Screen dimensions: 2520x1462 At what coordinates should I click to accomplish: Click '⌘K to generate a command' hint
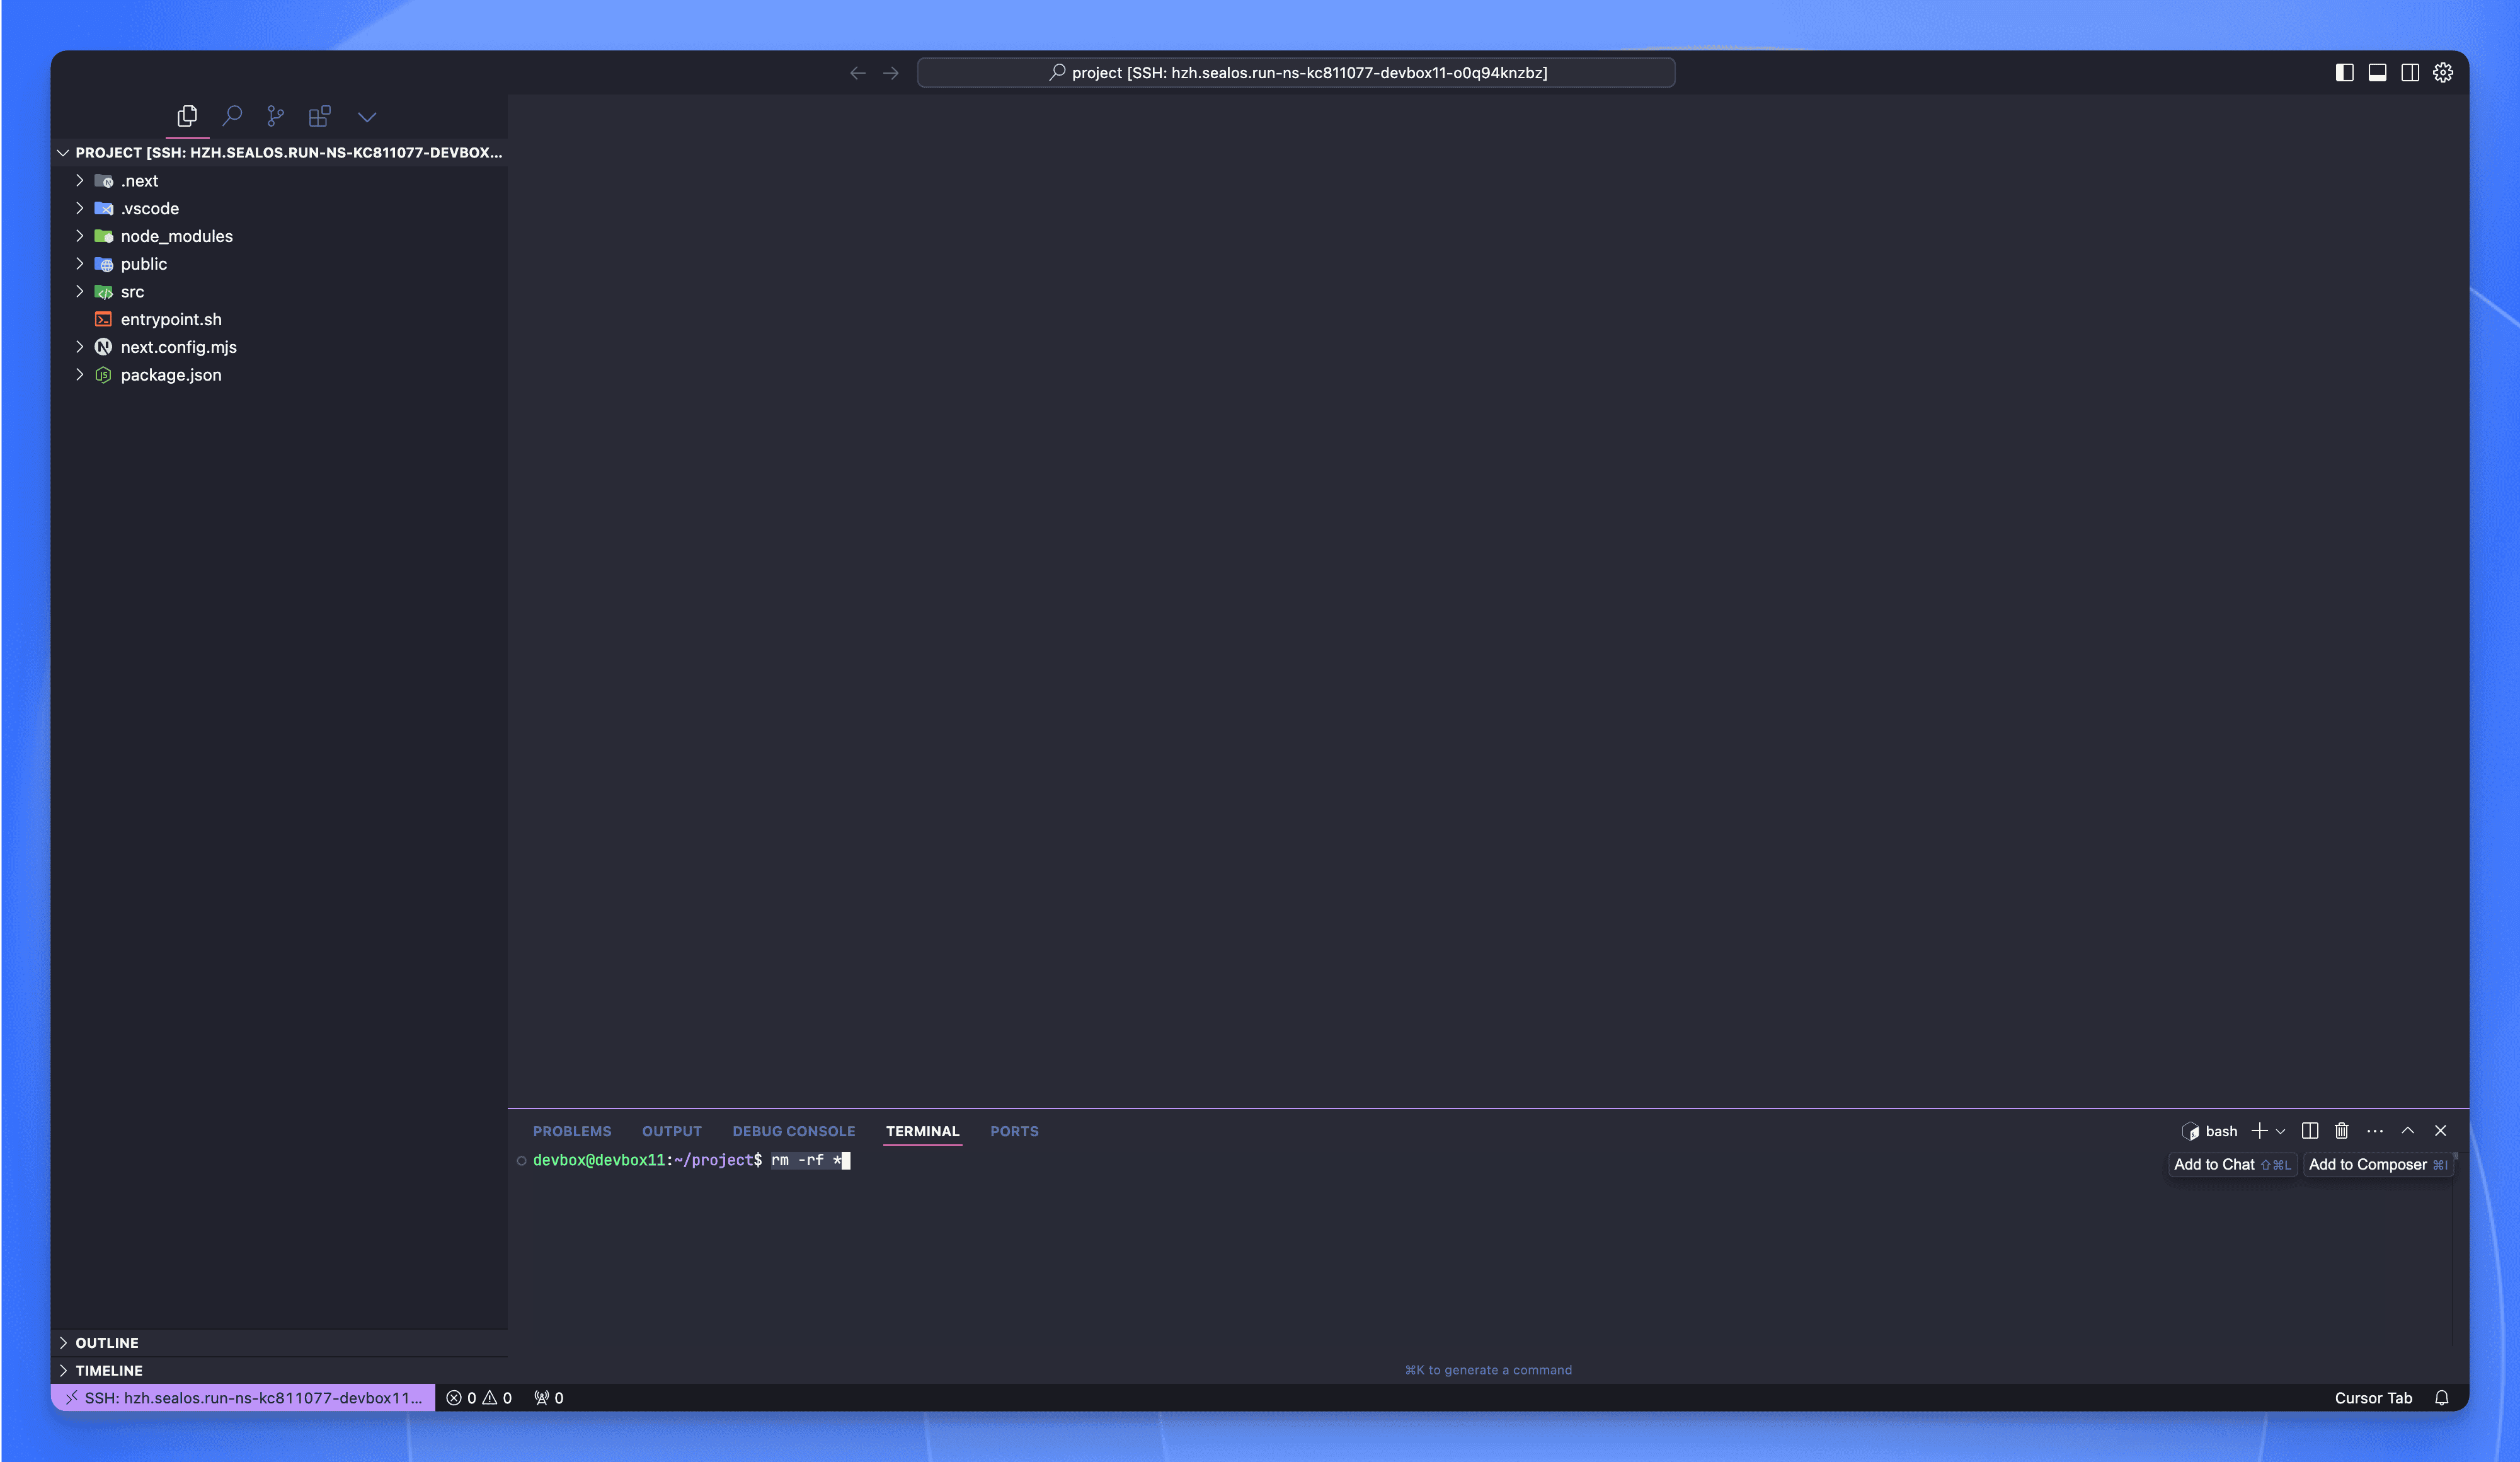pos(1488,1370)
